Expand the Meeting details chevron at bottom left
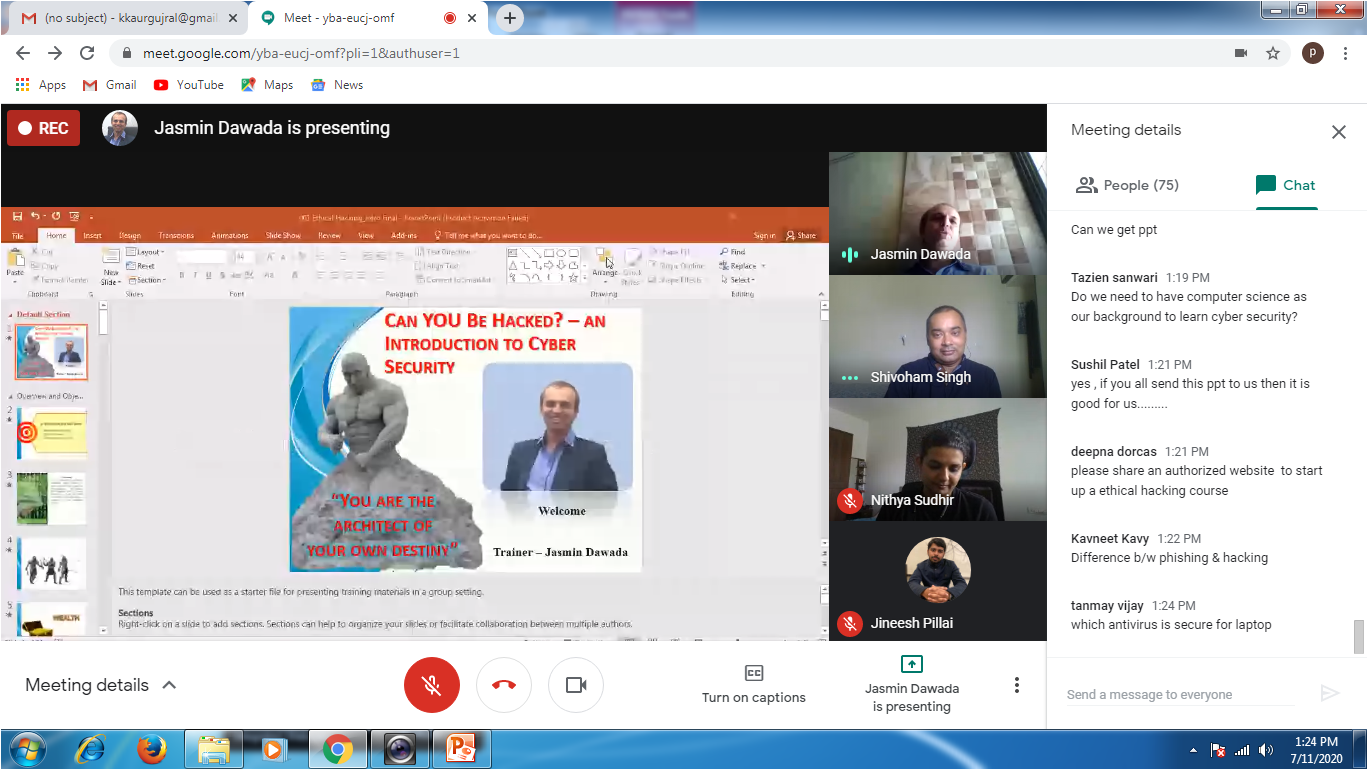This screenshot has height=770, width=1368. coord(169,685)
